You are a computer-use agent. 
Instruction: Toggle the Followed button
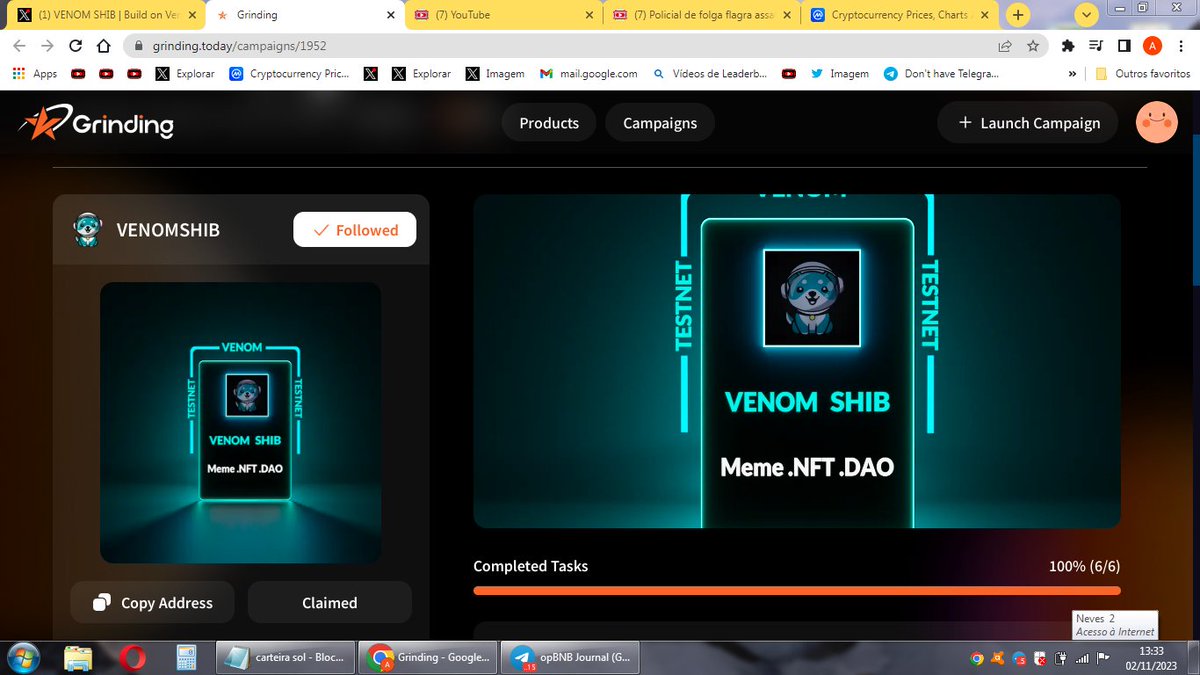tap(355, 230)
